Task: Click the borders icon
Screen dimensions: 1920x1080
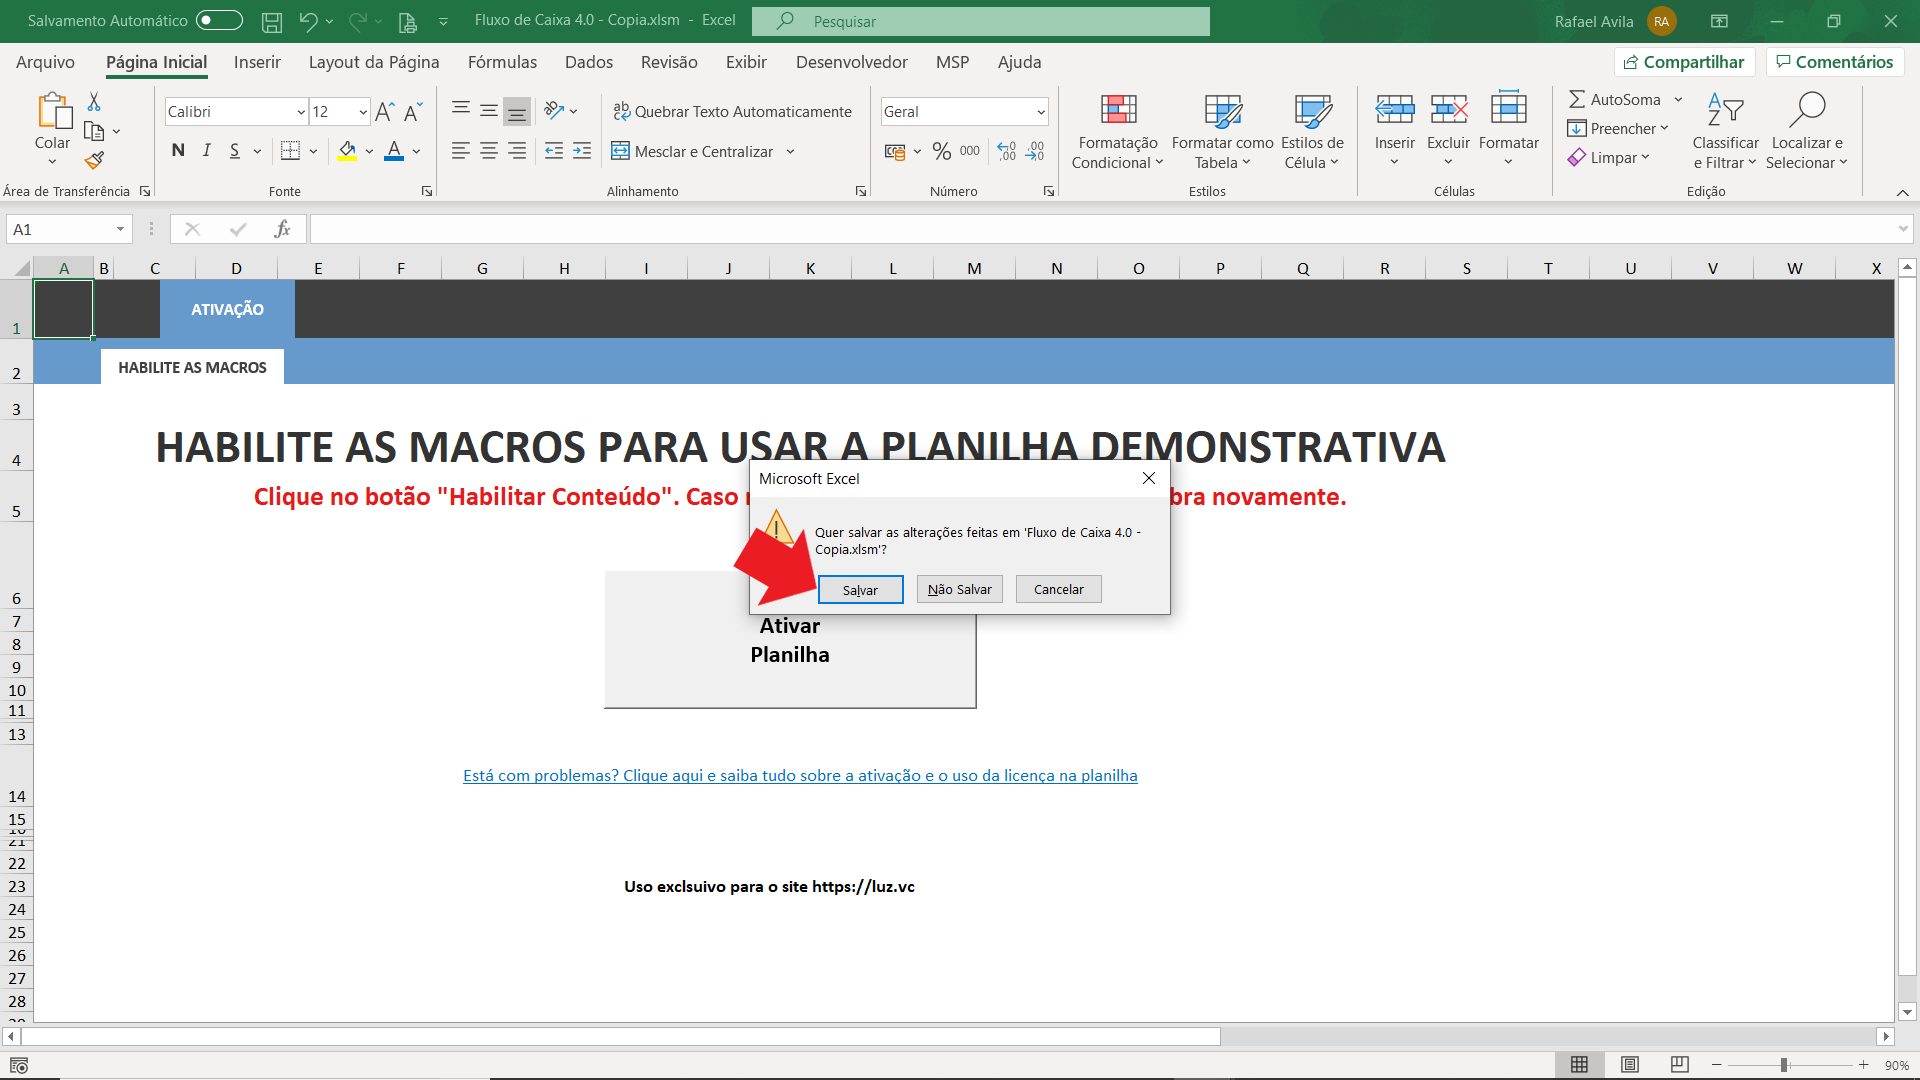Action: click(x=290, y=151)
